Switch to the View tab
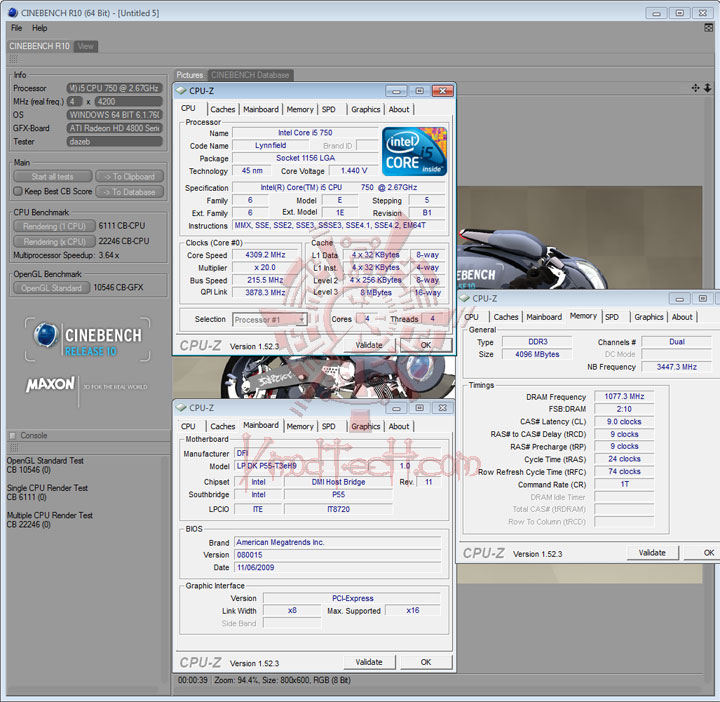This screenshot has height=702, width=720. [85, 46]
